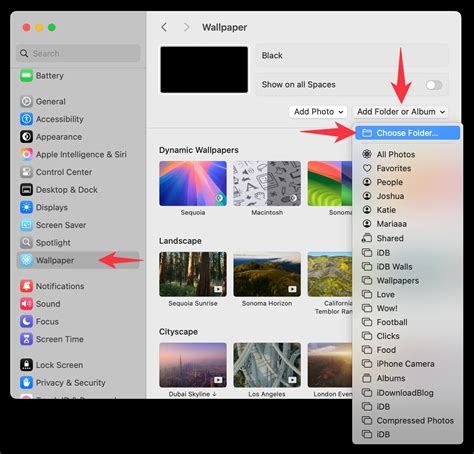The width and height of the screenshot is (474, 454).
Task: Select Joshua in the album menu
Action: click(x=408, y=196)
